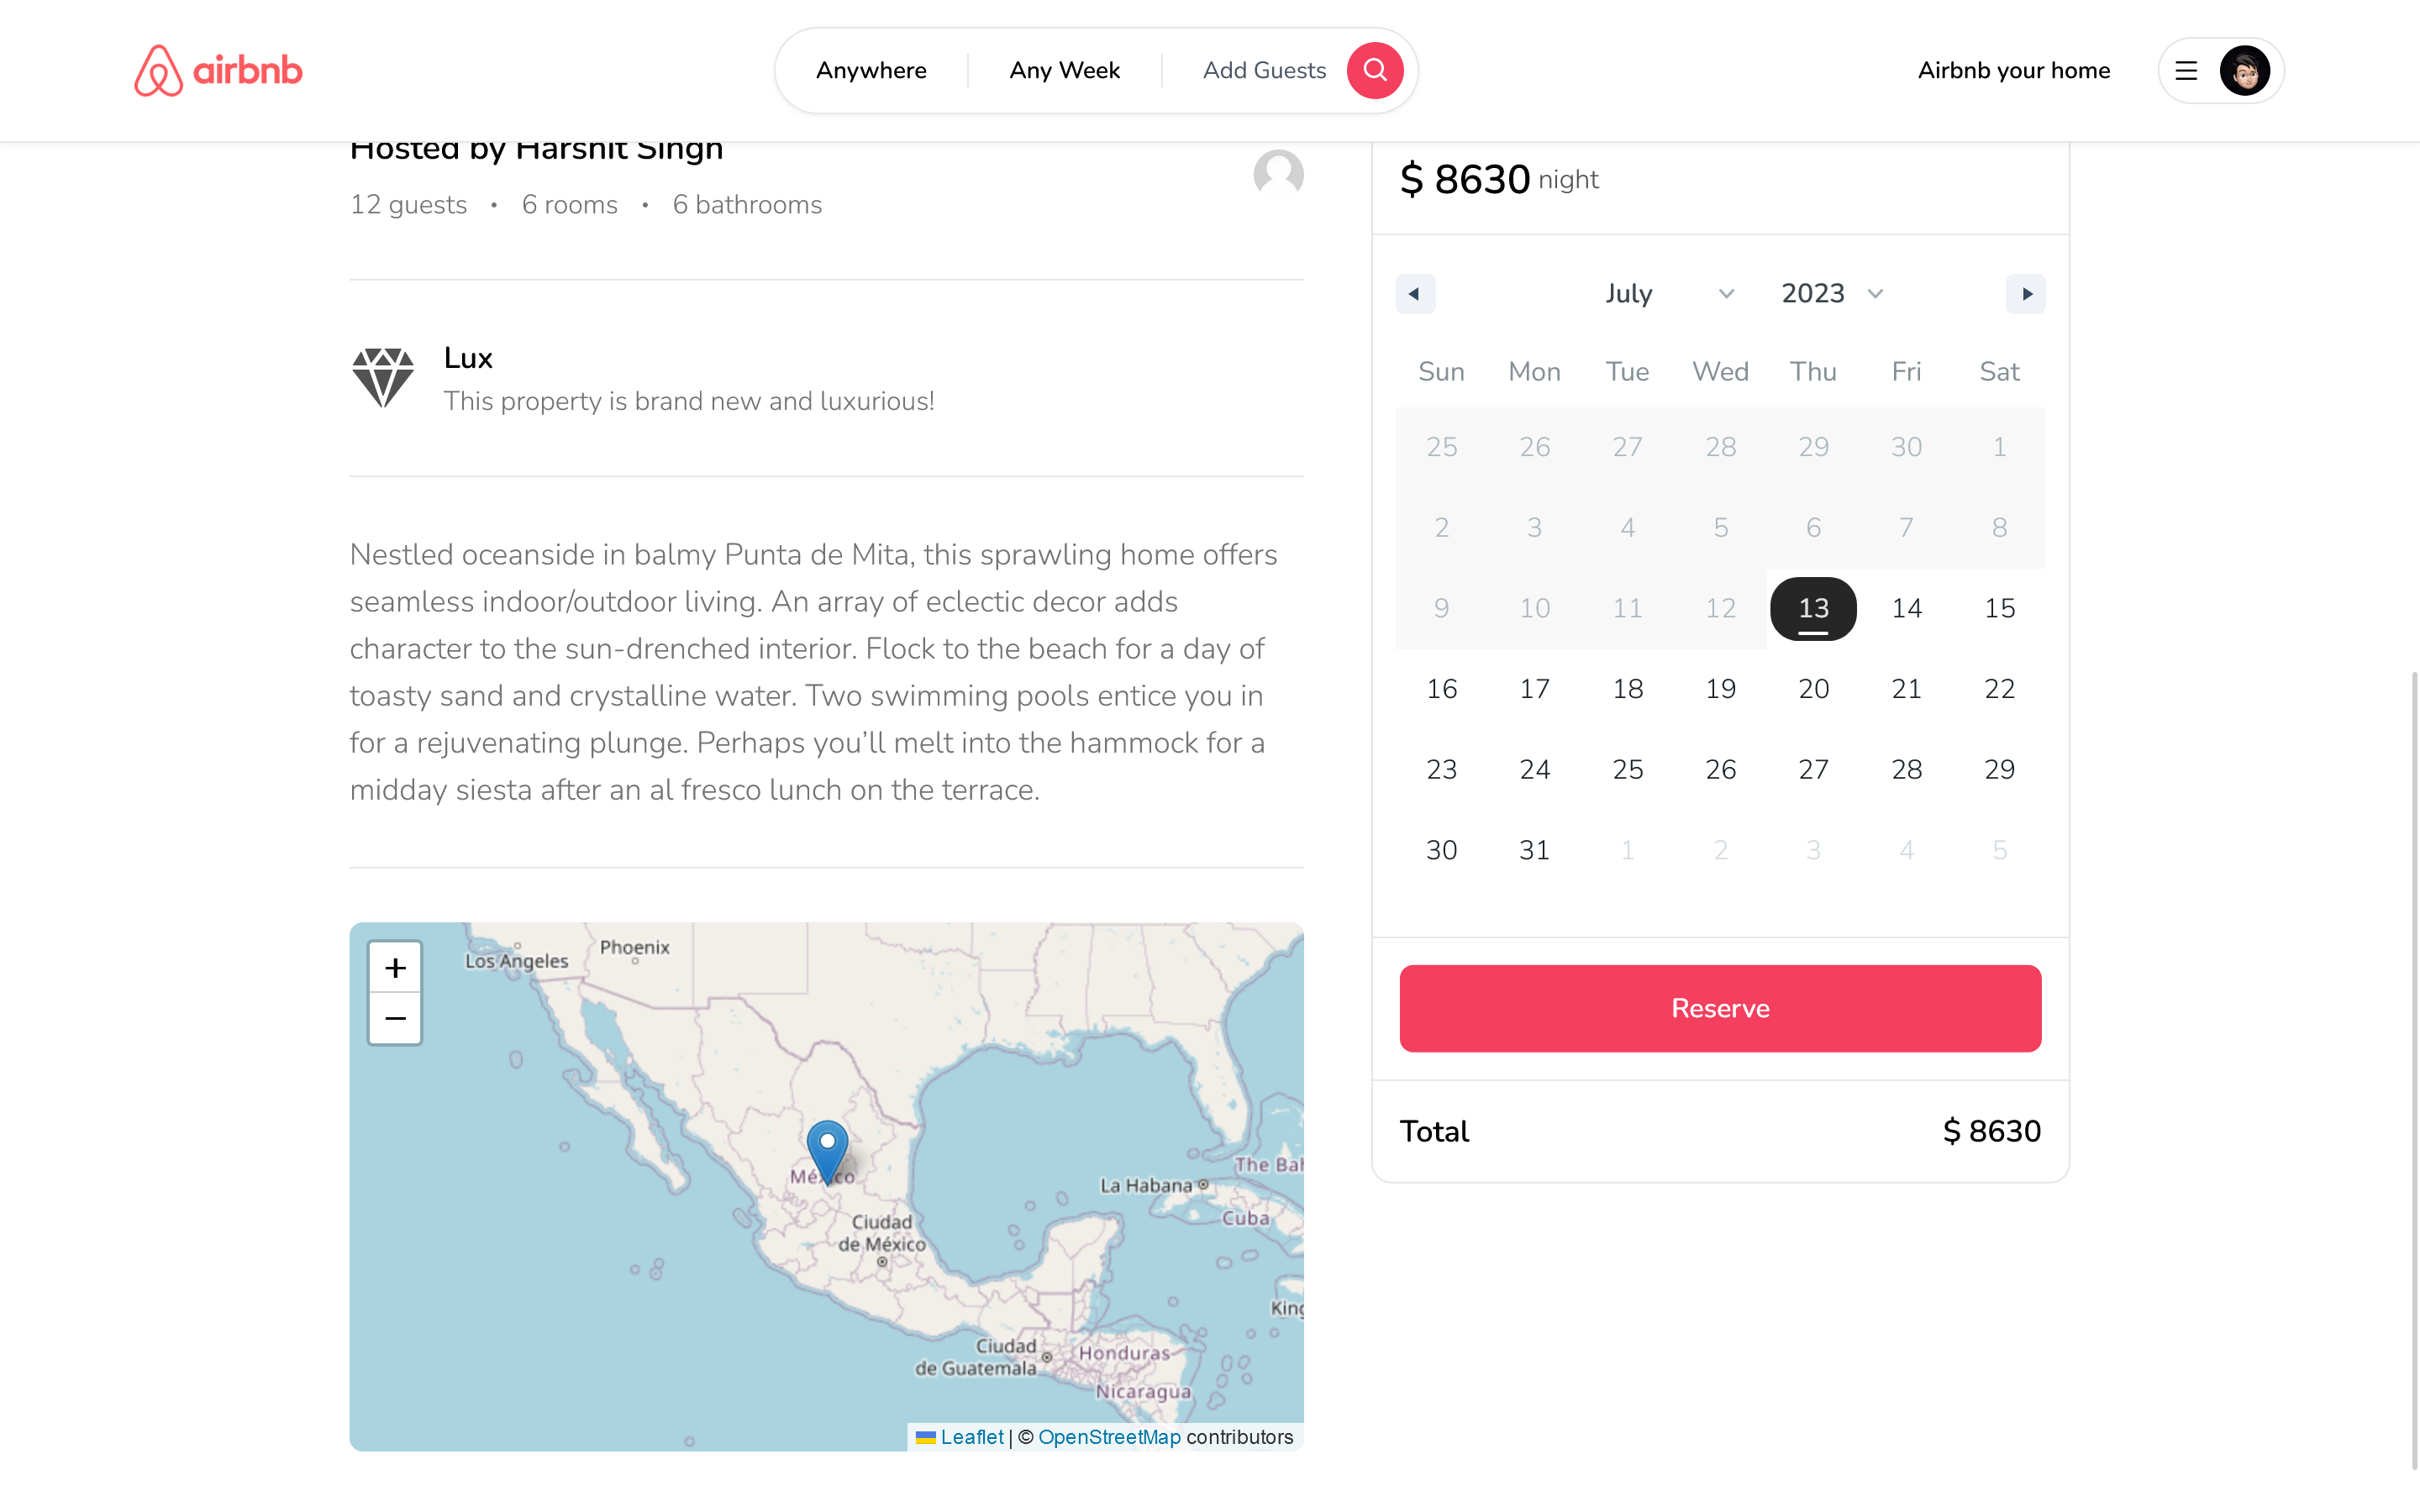
Task: Enable the map zoom out minus toggle
Action: 392,1019
